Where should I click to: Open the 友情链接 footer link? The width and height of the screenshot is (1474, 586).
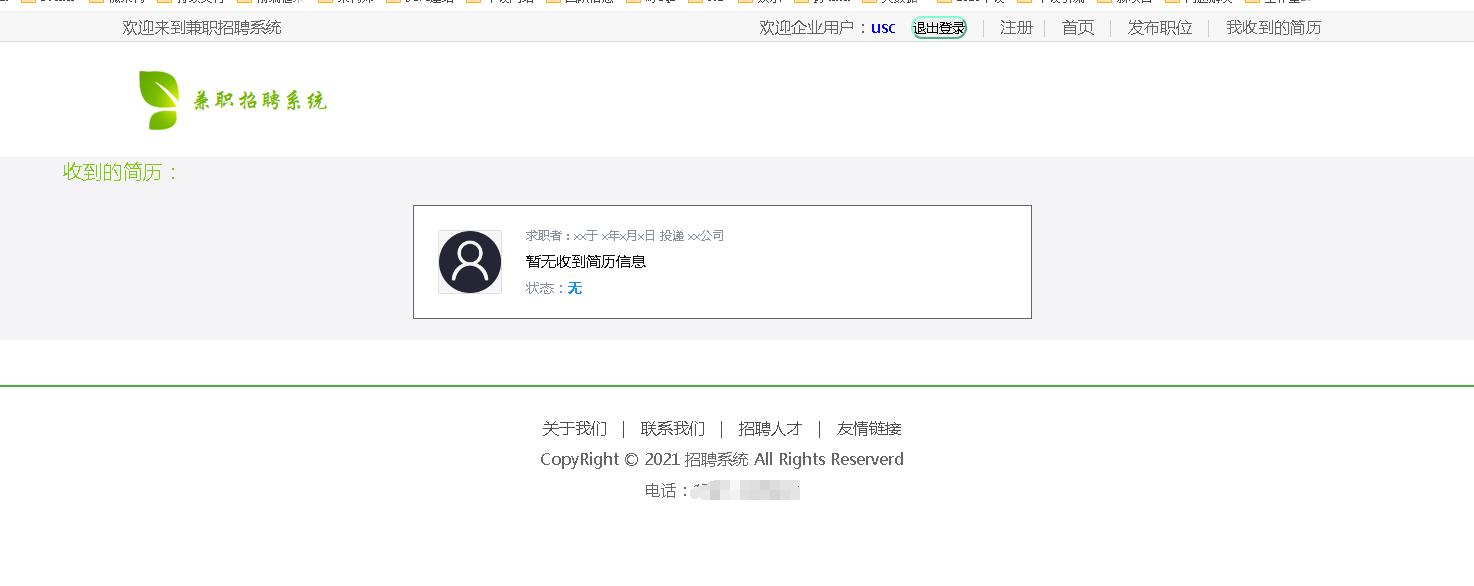pos(868,428)
